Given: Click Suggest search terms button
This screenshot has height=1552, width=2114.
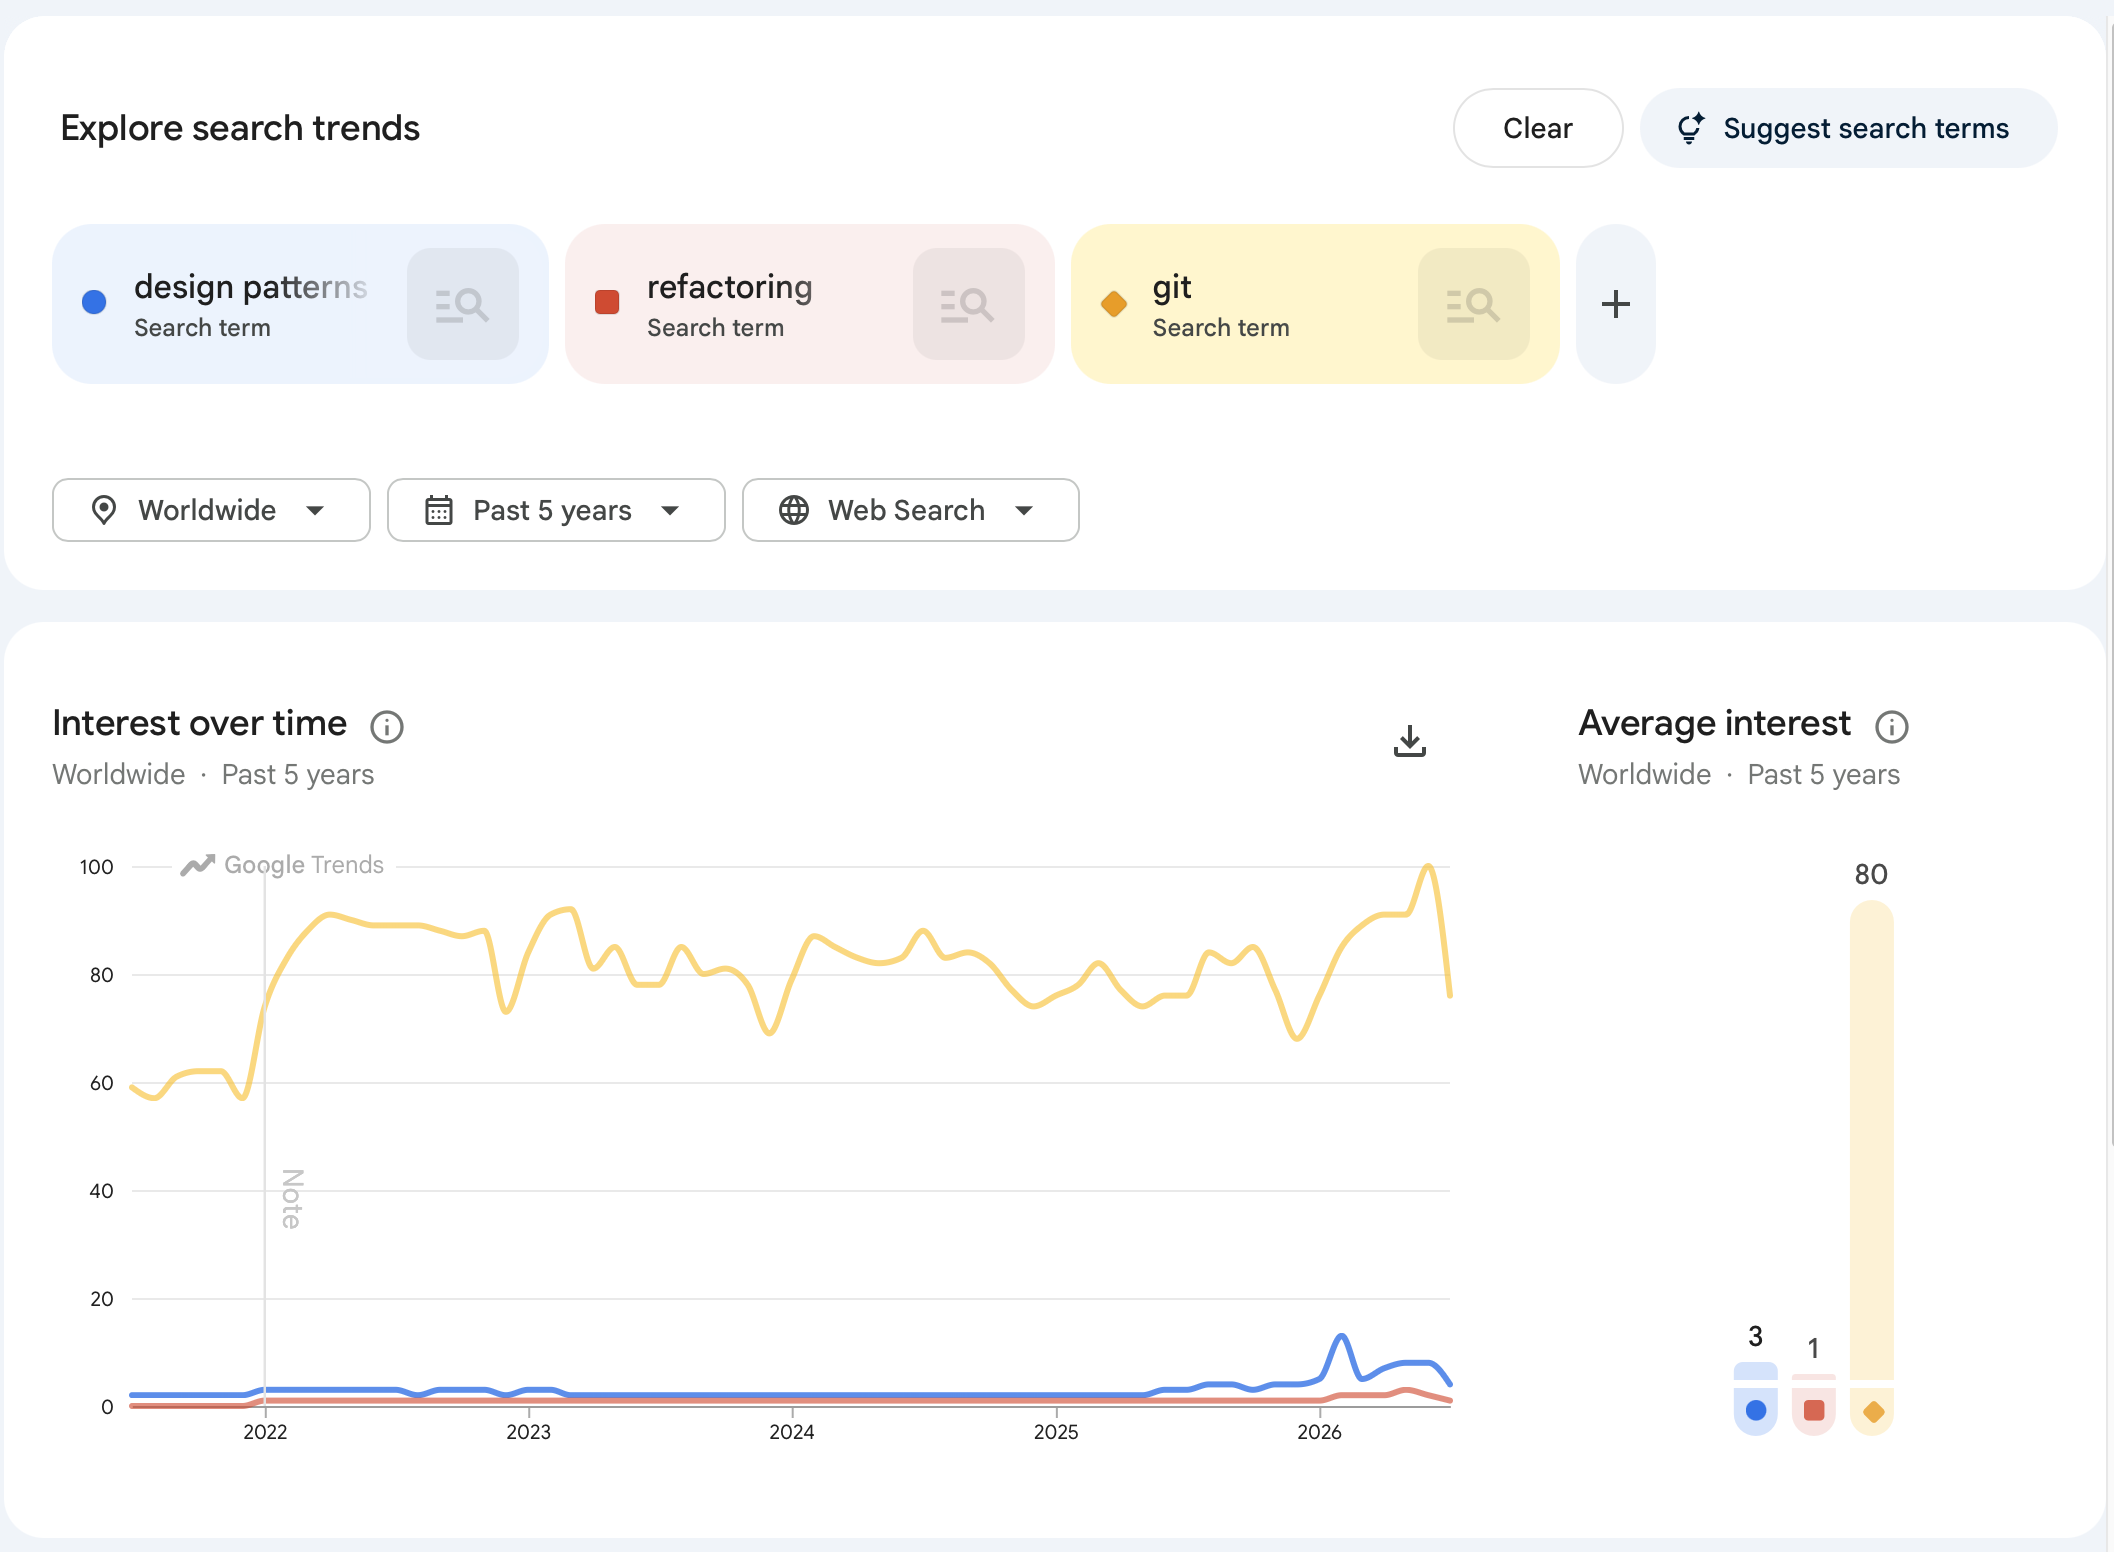Looking at the screenshot, I should [x=1849, y=128].
